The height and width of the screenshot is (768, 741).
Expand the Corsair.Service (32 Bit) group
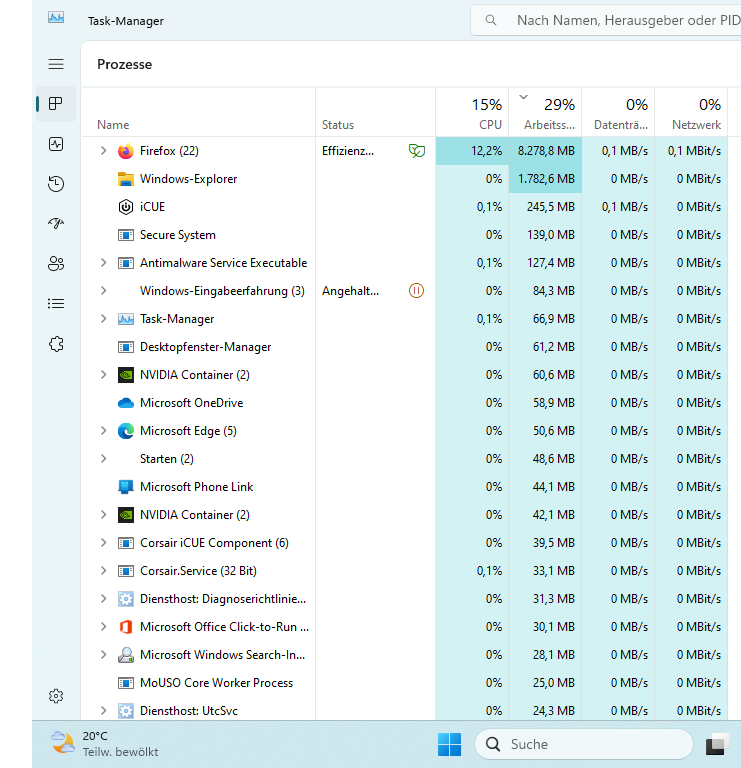point(103,571)
